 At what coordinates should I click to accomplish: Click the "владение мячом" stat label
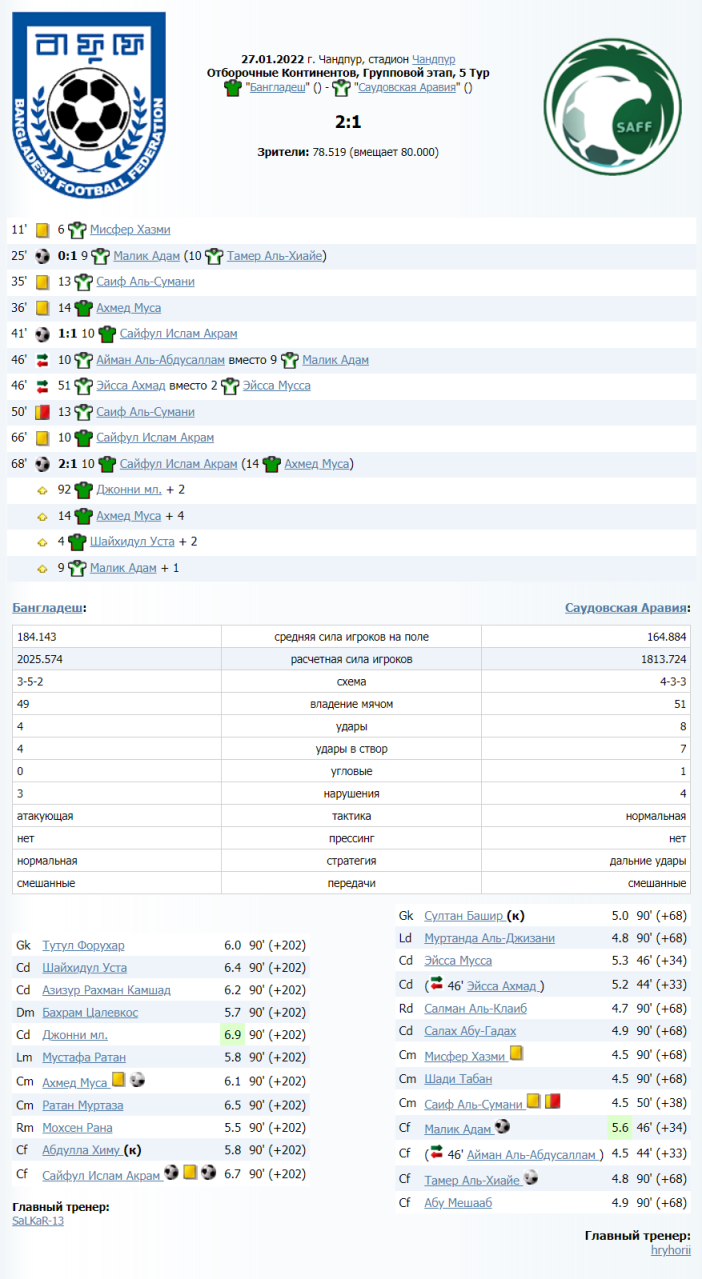[351, 704]
